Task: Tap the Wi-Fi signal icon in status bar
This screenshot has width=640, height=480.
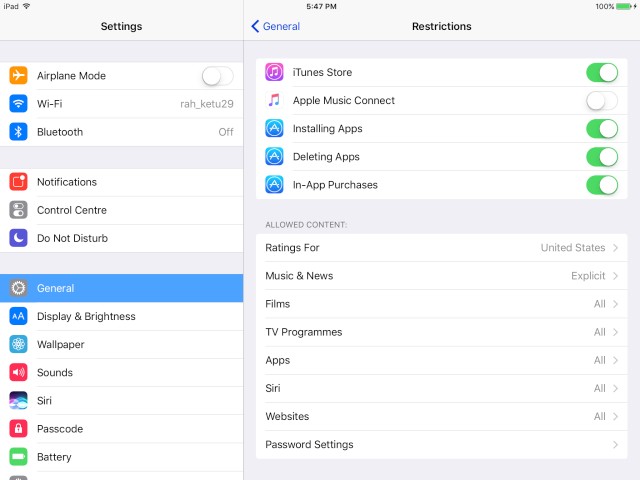Action: pyautogui.click(x=27, y=6)
